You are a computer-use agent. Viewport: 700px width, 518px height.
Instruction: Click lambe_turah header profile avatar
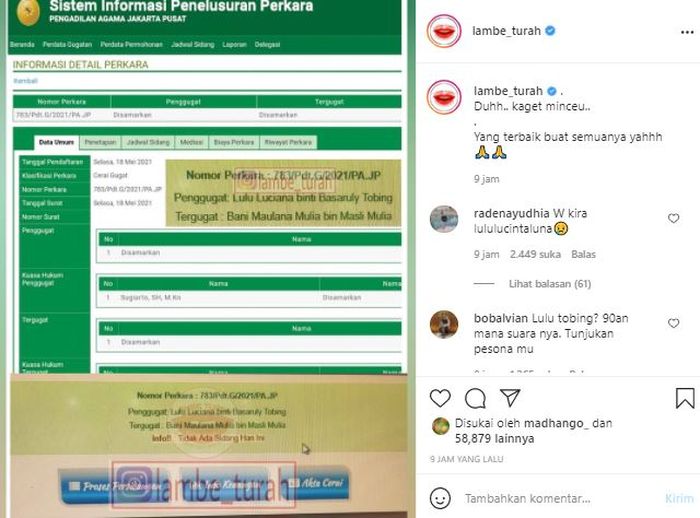tap(444, 31)
